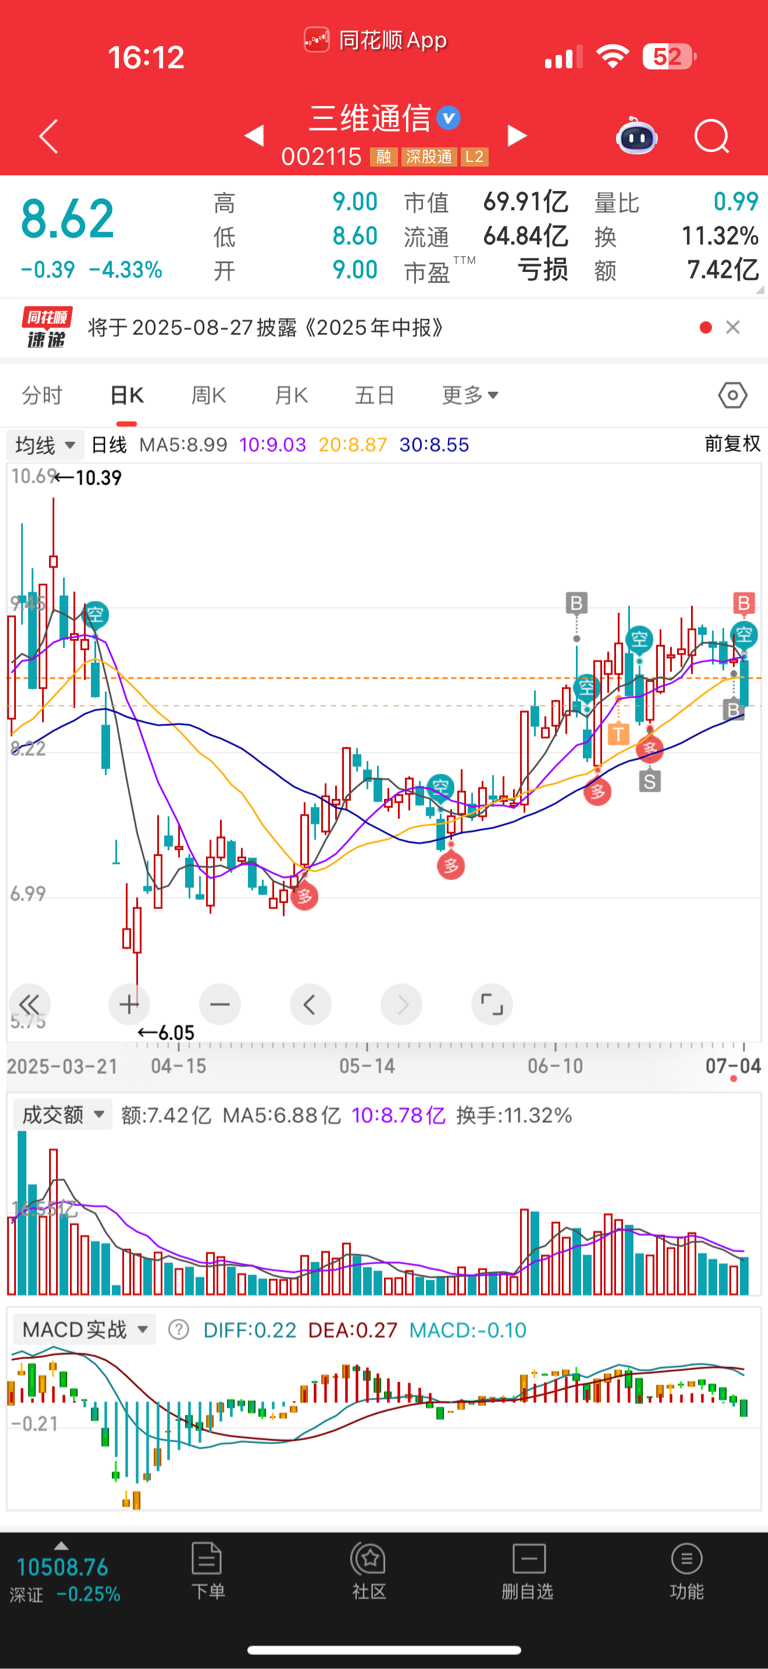
Task: Tap 删自选 to remove from watchlist
Action: click(x=528, y=1570)
